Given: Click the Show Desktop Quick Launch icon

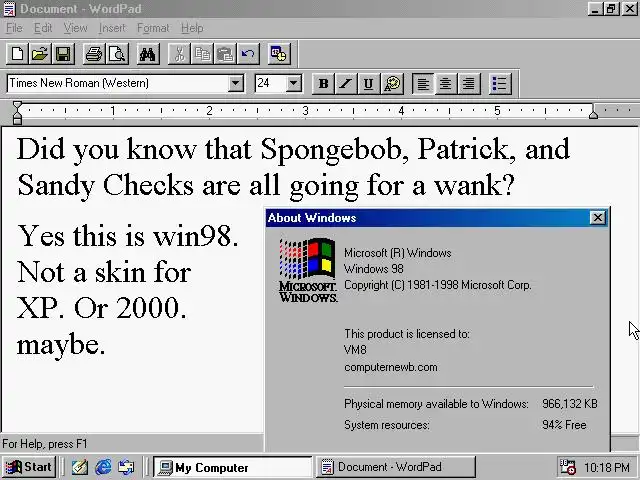Looking at the screenshot, I should click(80, 467).
